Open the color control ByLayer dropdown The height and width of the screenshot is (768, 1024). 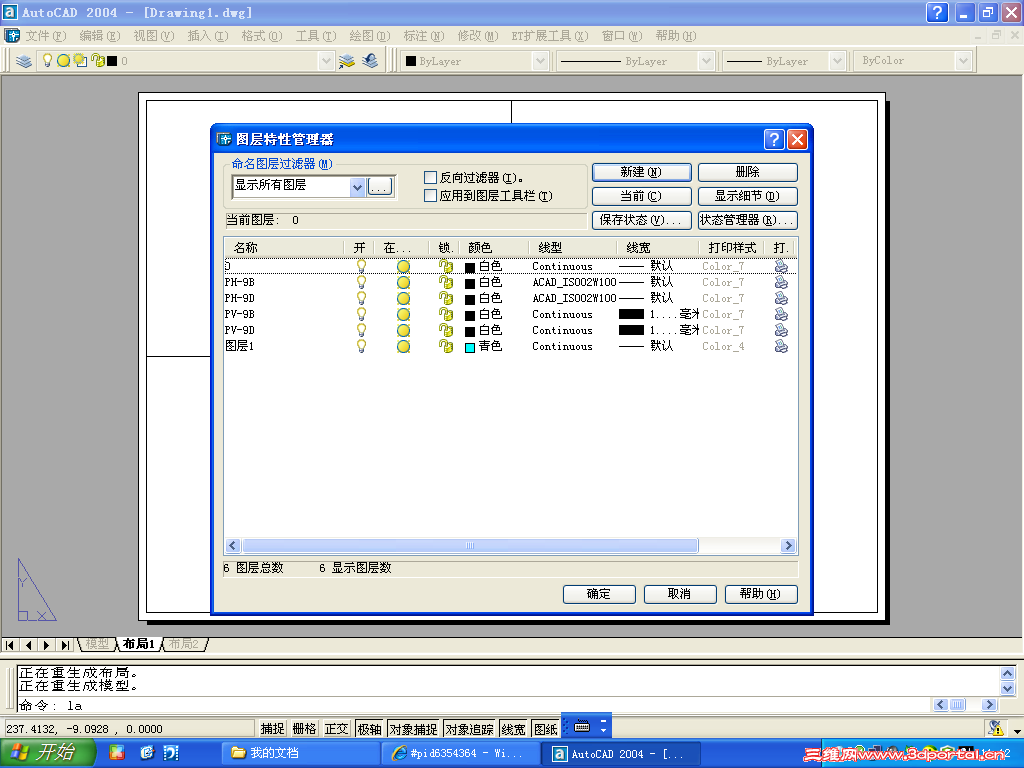(540, 61)
